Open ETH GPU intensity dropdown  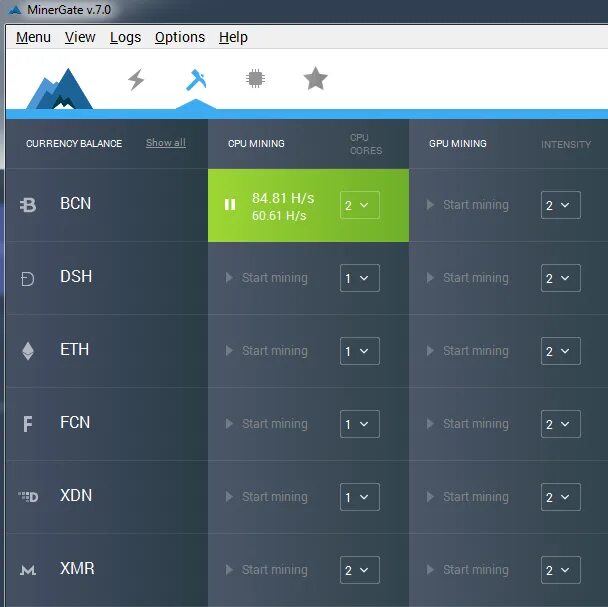[561, 351]
